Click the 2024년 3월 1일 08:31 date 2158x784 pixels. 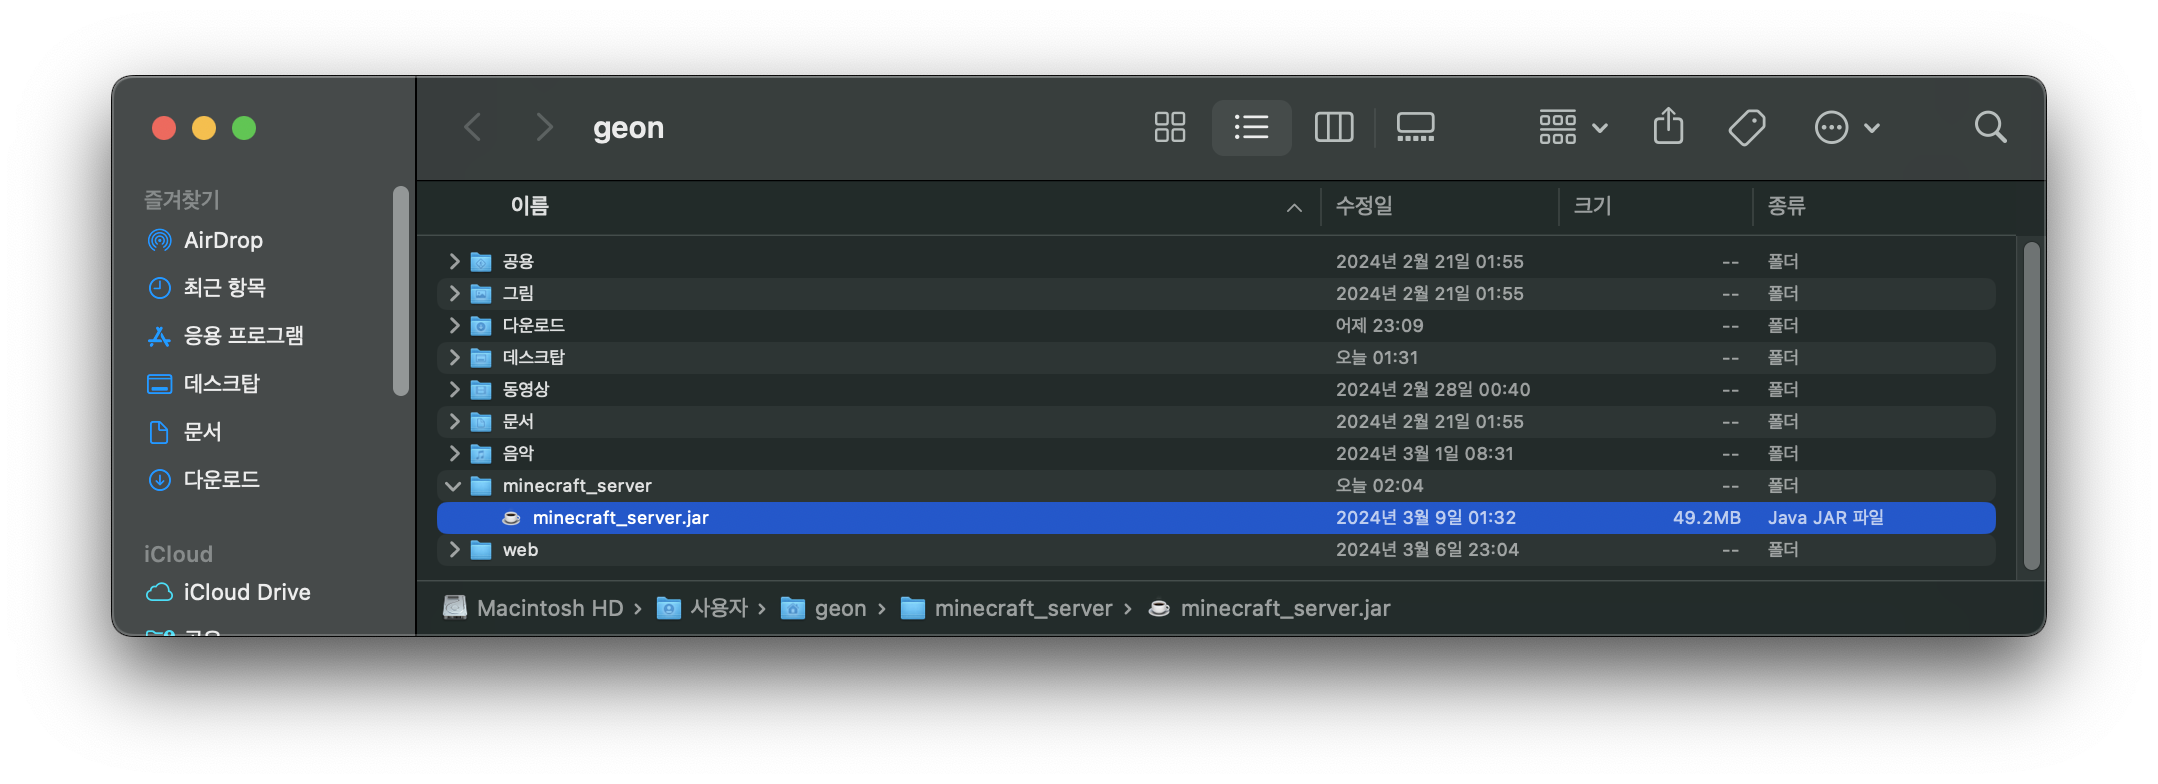[x=1424, y=453]
